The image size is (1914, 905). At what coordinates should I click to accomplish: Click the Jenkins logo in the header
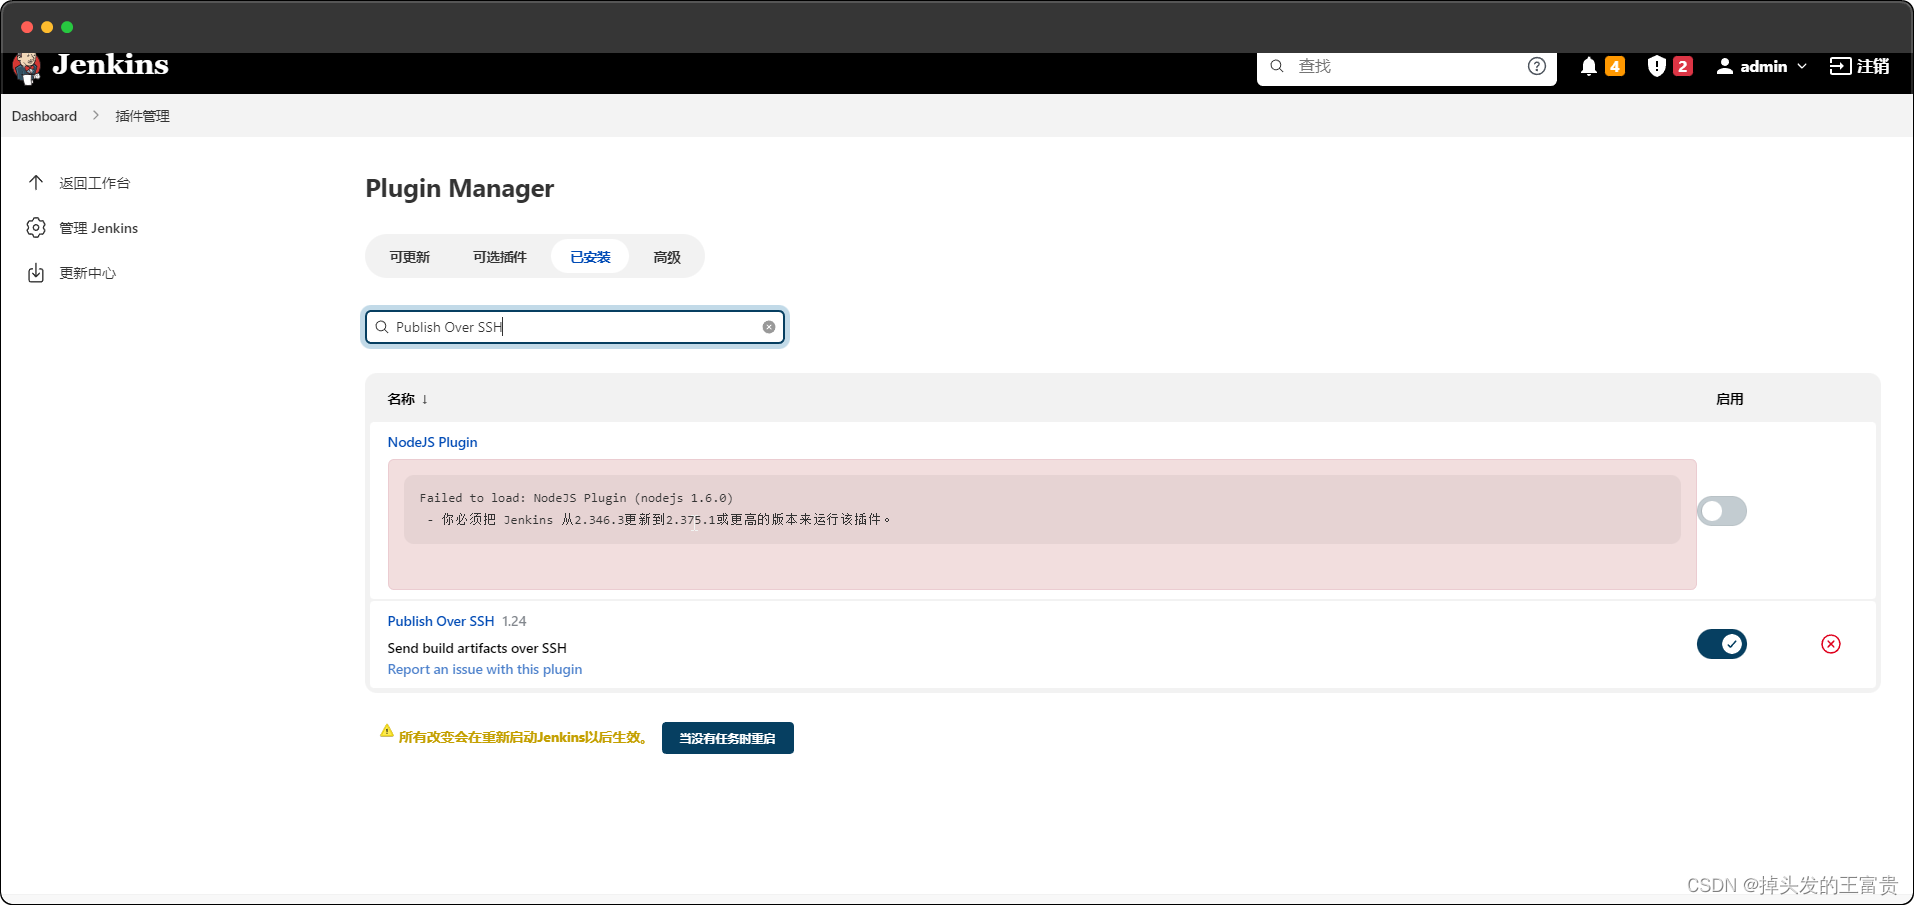pos(91,66)
